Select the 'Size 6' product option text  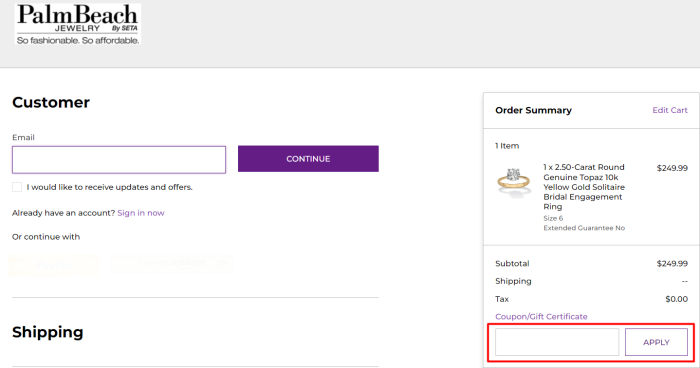tap(553, 218)
